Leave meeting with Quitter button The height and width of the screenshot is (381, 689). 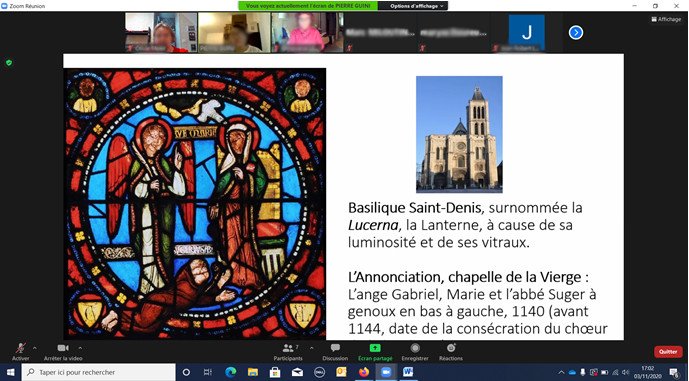pos(668,352)
